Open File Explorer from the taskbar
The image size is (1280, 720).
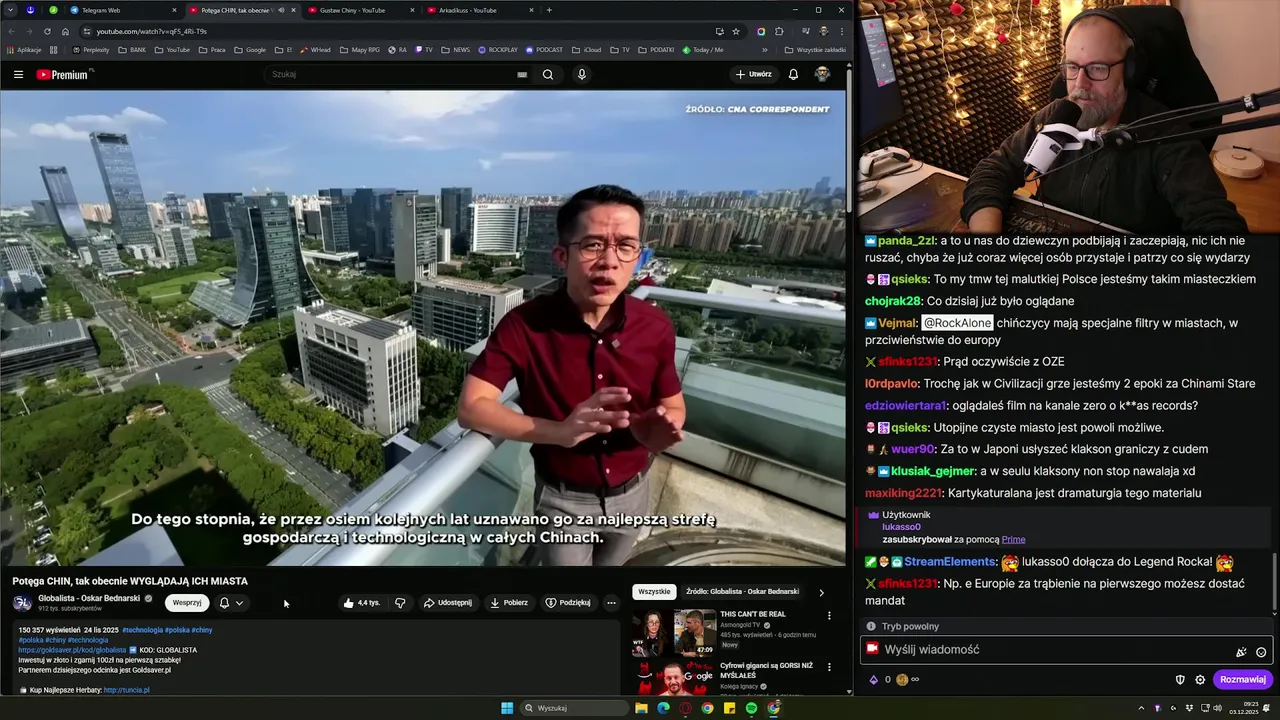[641, 708]
